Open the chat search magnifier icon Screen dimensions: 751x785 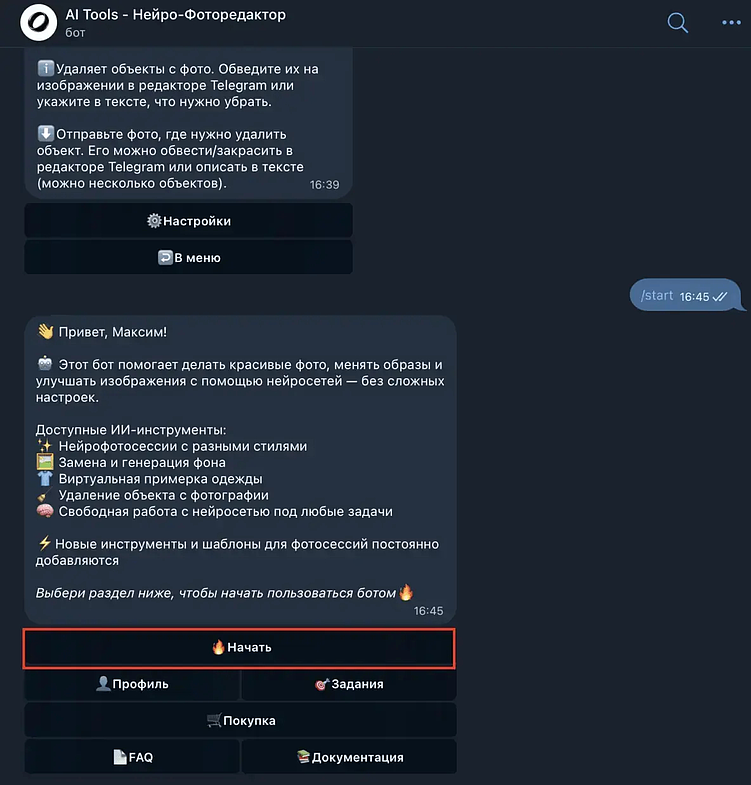pos(677,23)
